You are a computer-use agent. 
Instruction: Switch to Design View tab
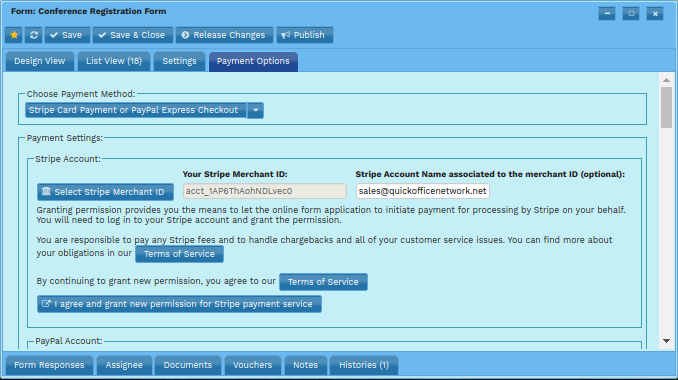coord(40,61)
